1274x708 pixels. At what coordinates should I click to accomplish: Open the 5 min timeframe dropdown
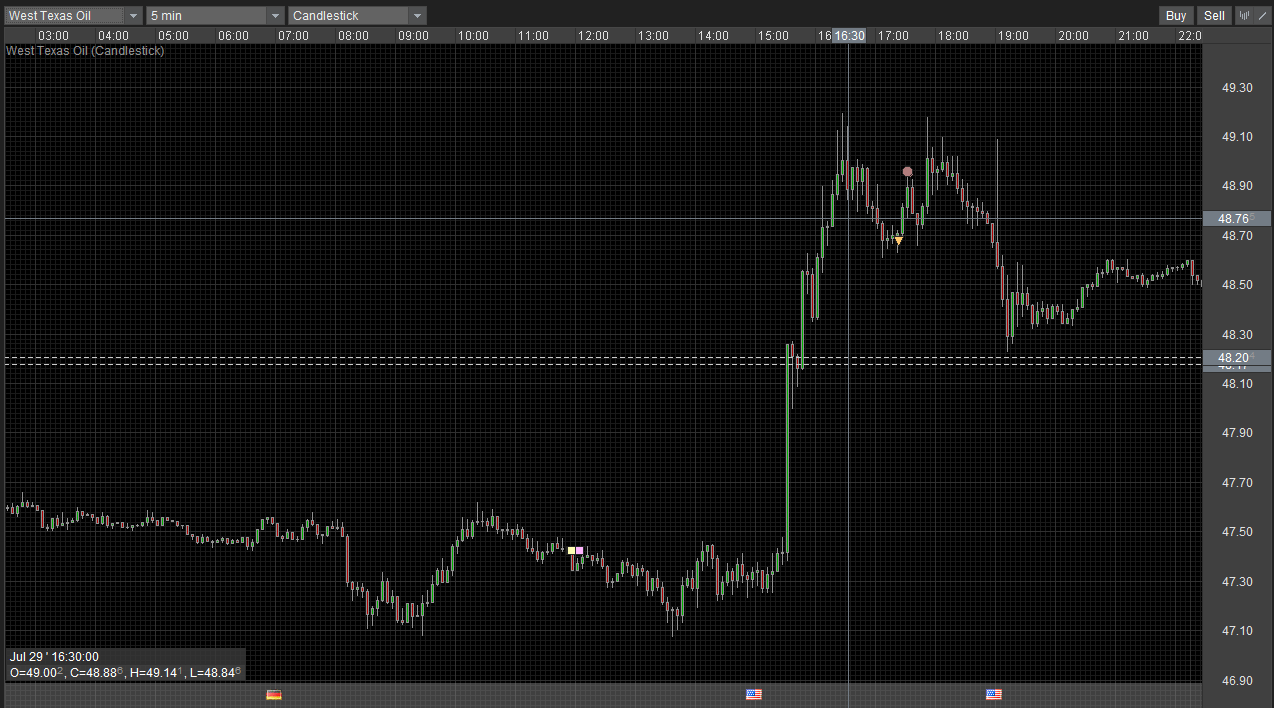click(215, 15)
